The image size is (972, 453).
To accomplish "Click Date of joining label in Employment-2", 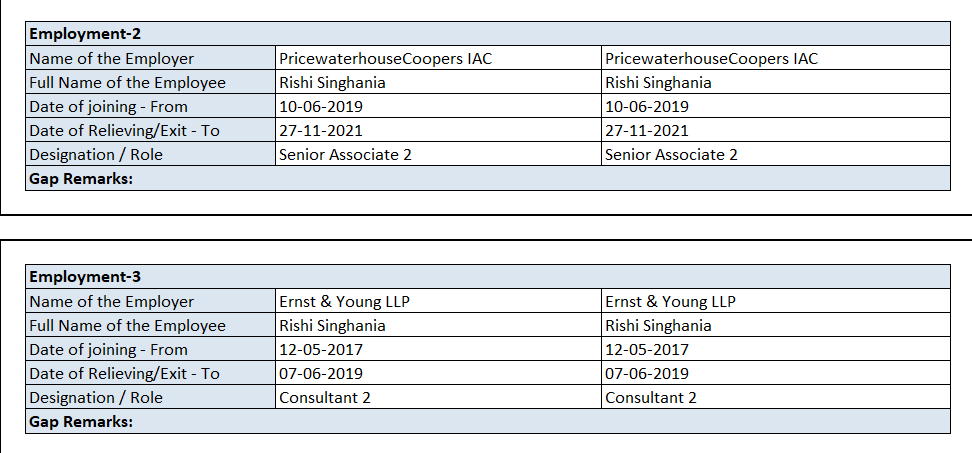I will pos(109,106).
